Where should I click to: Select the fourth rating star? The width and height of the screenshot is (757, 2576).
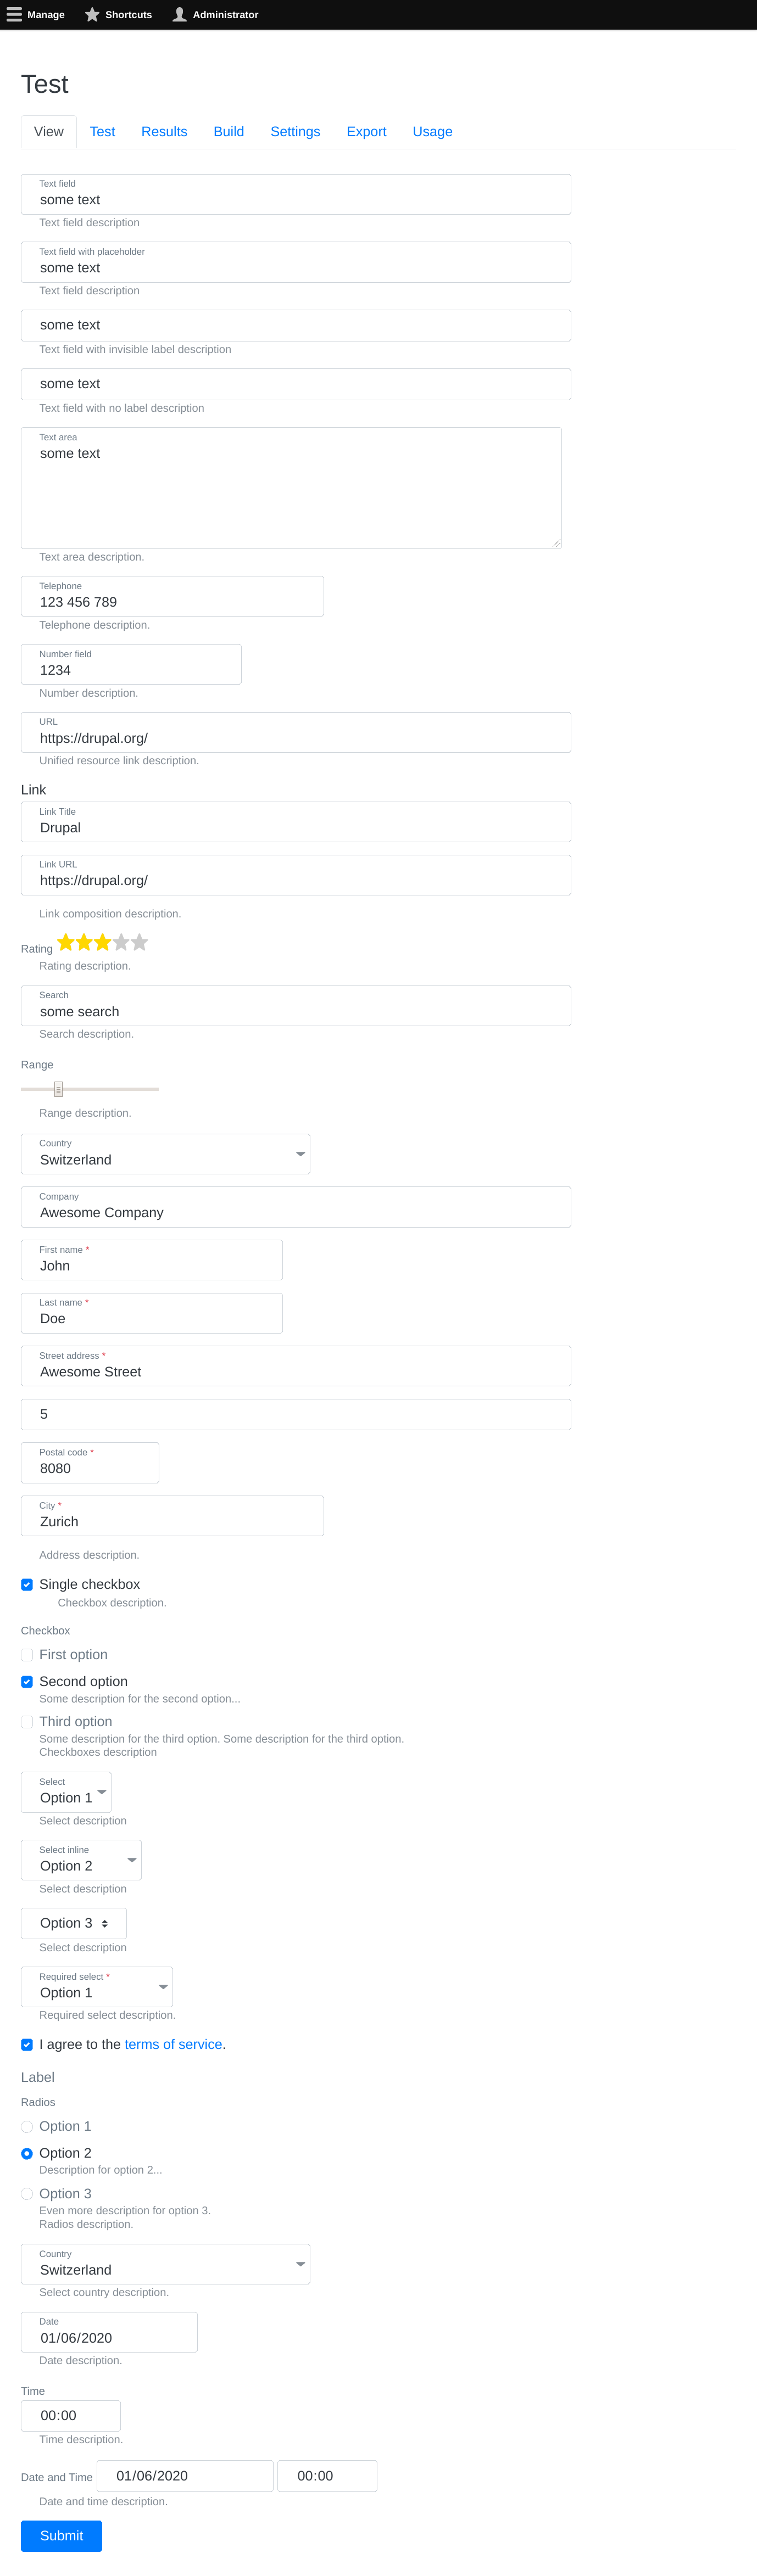120,941
